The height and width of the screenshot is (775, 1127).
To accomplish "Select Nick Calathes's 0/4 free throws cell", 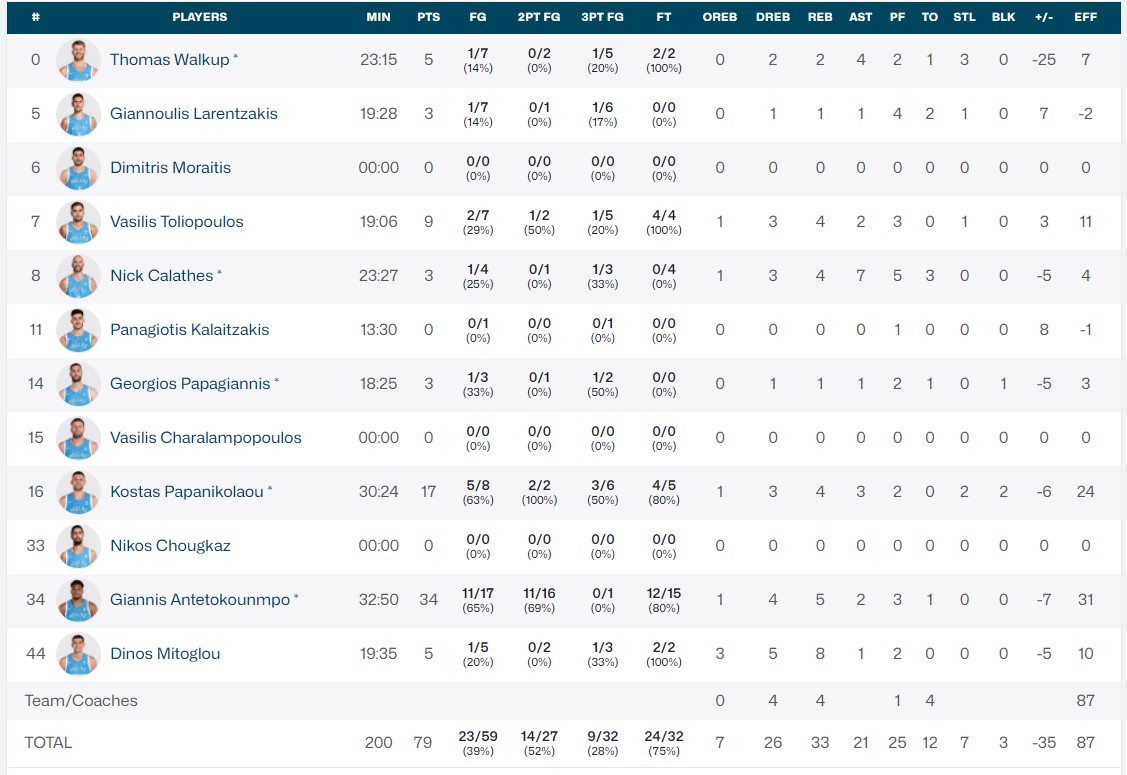I will click(663, 276).
